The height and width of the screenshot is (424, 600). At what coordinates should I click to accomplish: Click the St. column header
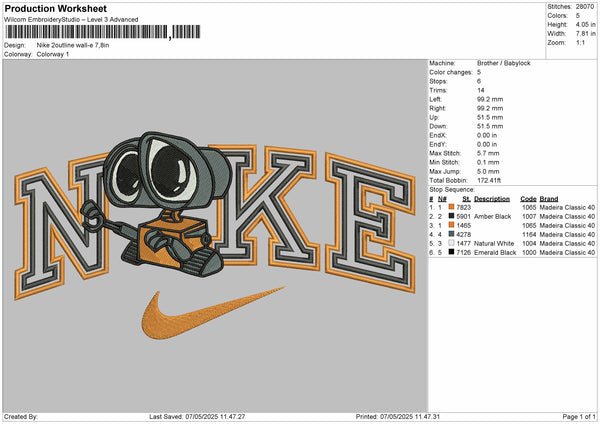coord(466,199)
